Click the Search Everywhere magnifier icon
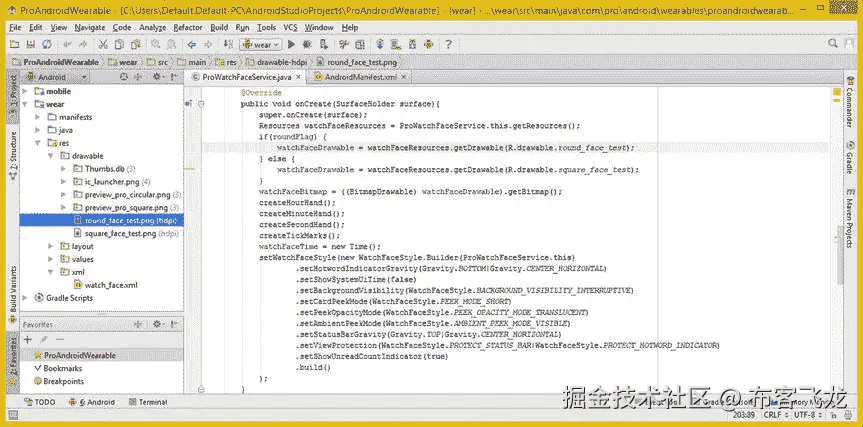 833,43
